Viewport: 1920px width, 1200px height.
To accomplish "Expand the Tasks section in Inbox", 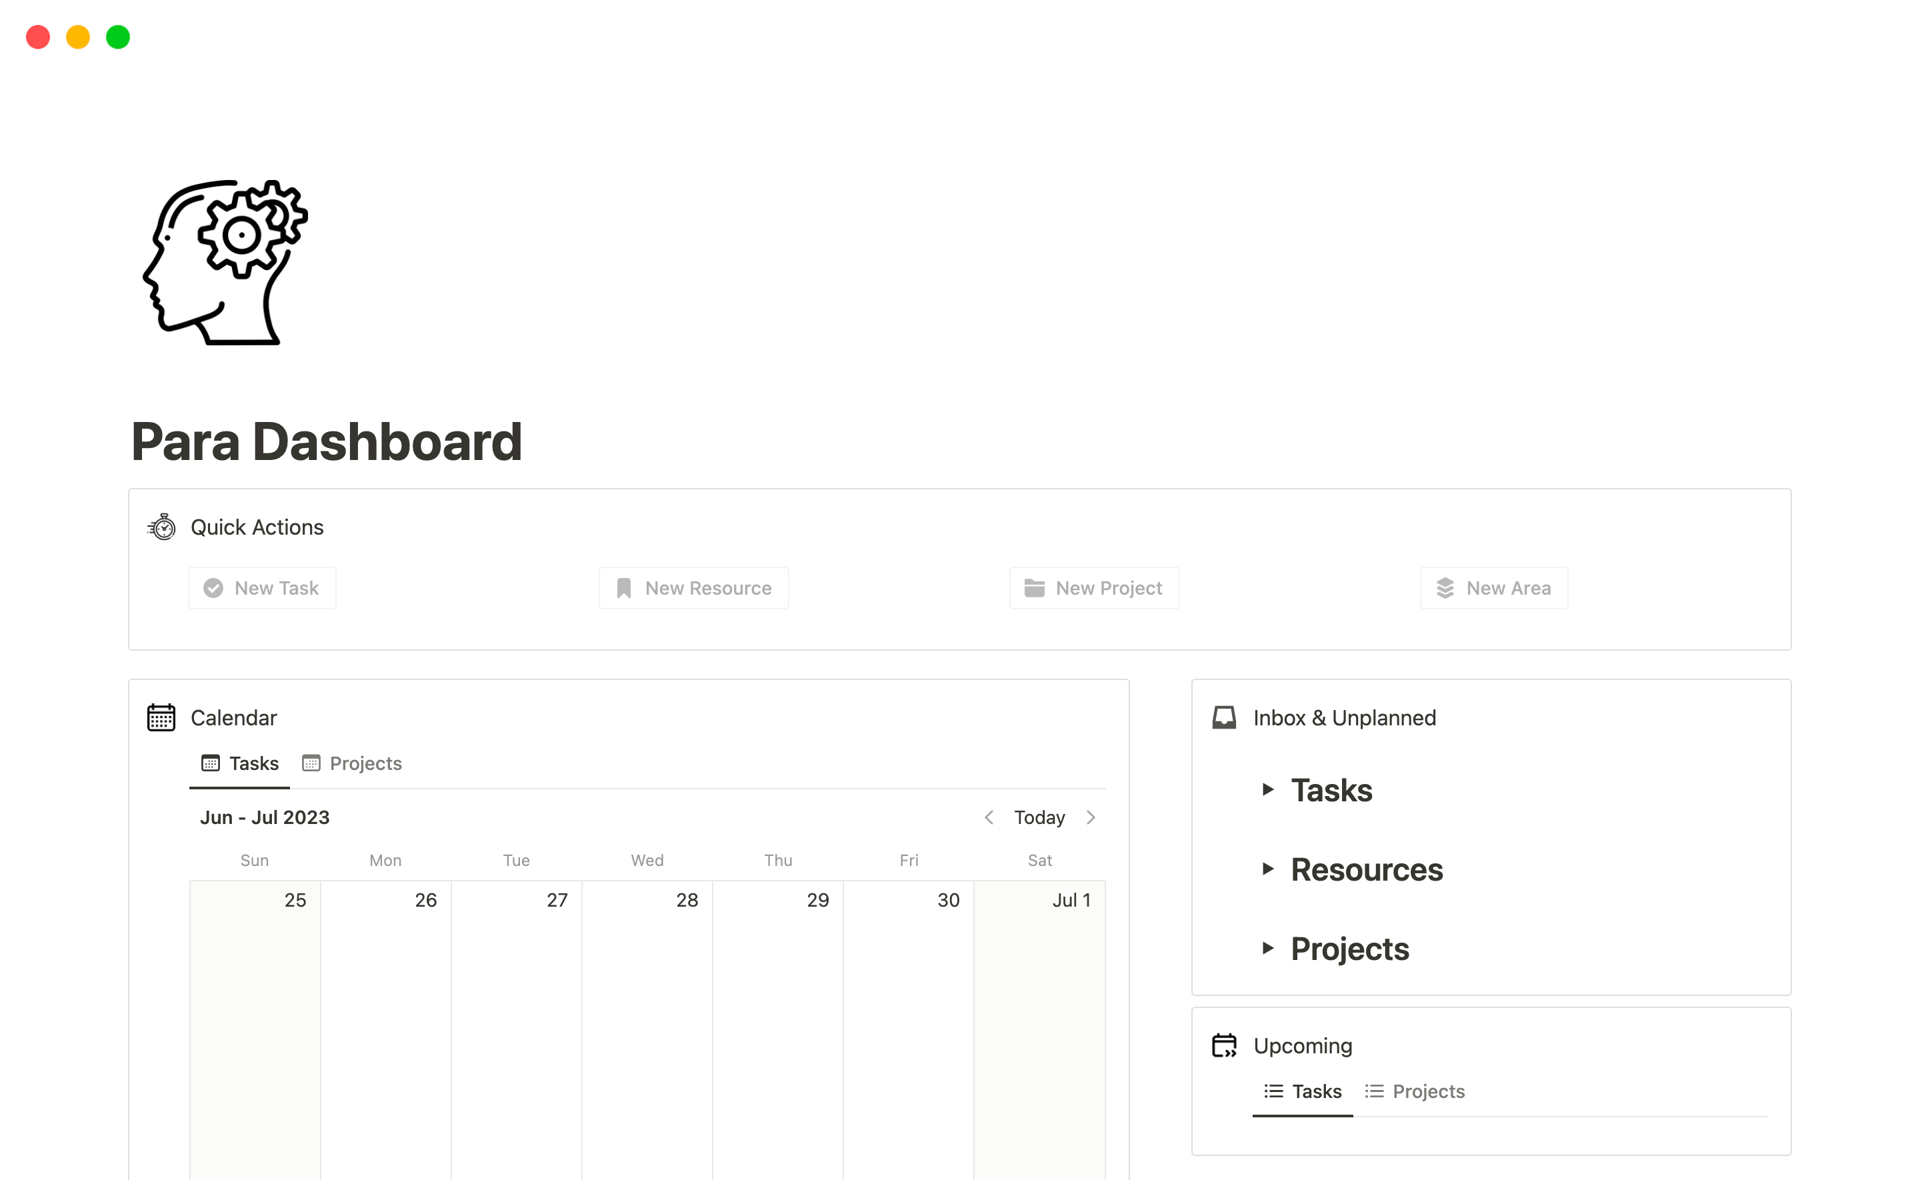I will point(1266,789).
